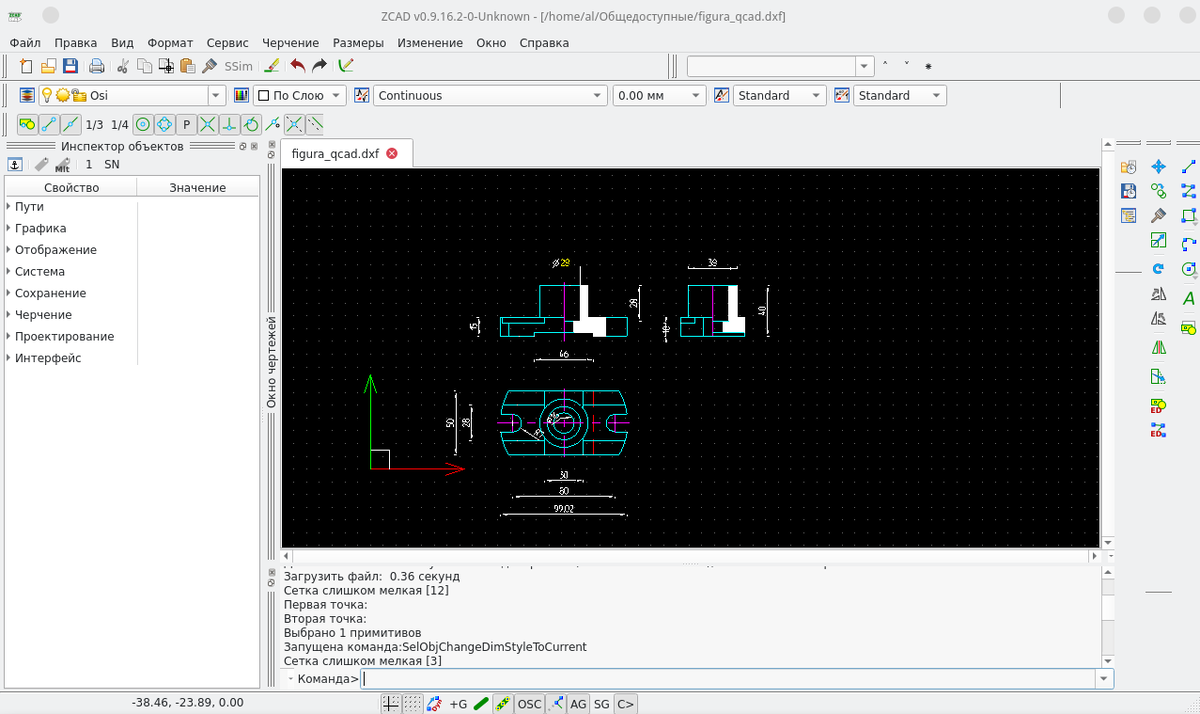Screen dimensions: 1200x714
Task: Create a new drawing with New icon
Action: coord(27,66)
